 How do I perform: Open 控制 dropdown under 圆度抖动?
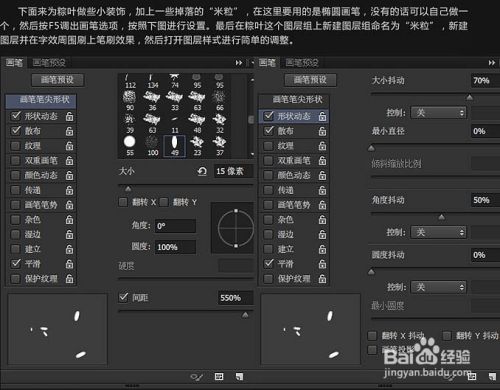click(x=438, y=287)
